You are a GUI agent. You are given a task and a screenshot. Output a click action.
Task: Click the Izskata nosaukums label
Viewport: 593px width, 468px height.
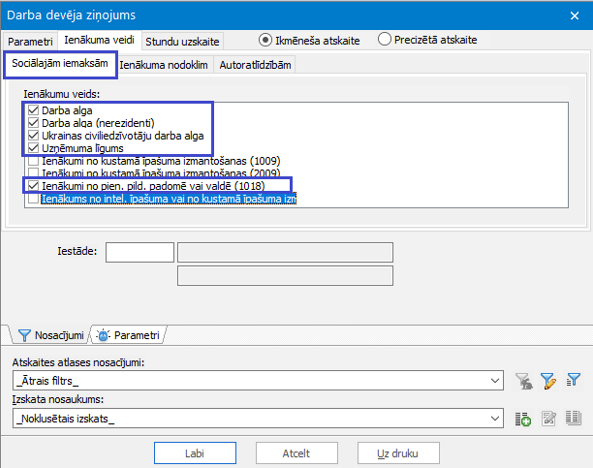point(58,400)
